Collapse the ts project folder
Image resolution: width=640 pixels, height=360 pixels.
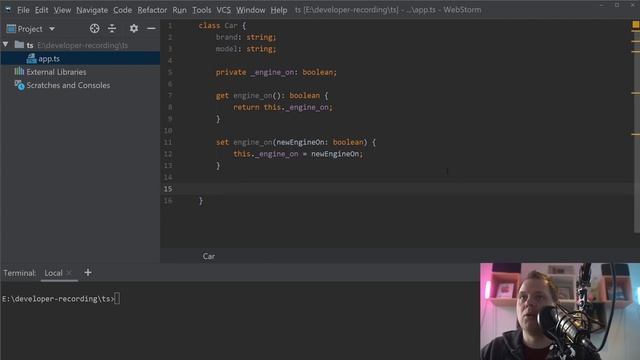pyautogui.click(x=6, y=44)
